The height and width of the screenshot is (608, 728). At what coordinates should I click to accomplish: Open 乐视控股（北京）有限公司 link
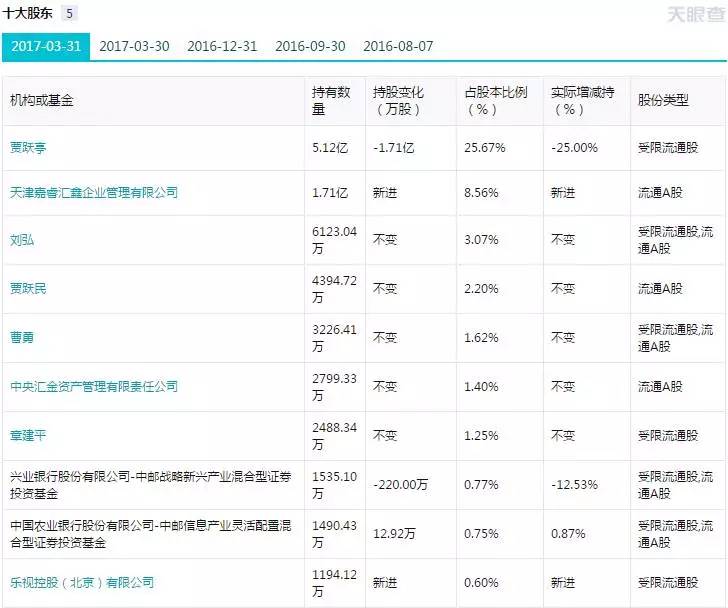click(82, 582)
